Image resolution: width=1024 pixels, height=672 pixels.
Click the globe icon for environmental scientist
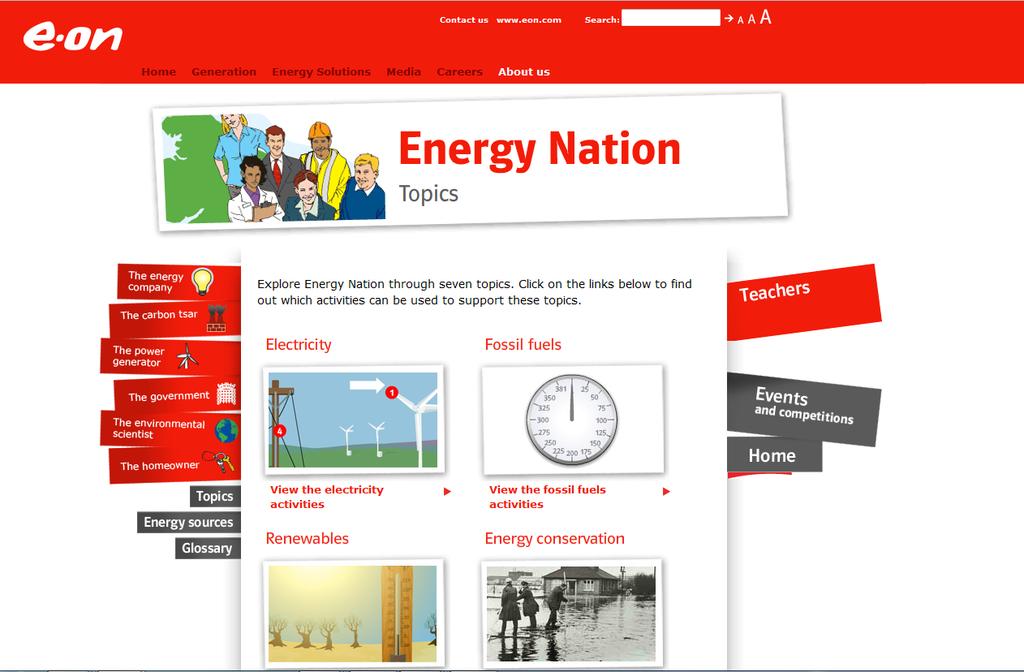click(227, 430)
